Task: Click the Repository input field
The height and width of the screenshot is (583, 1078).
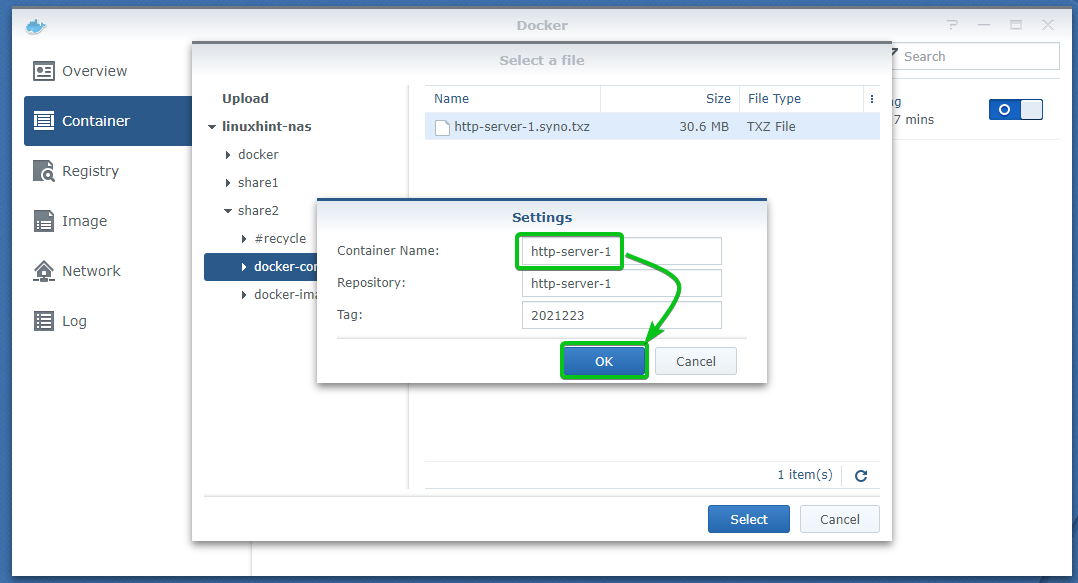Action: (622, 283)
